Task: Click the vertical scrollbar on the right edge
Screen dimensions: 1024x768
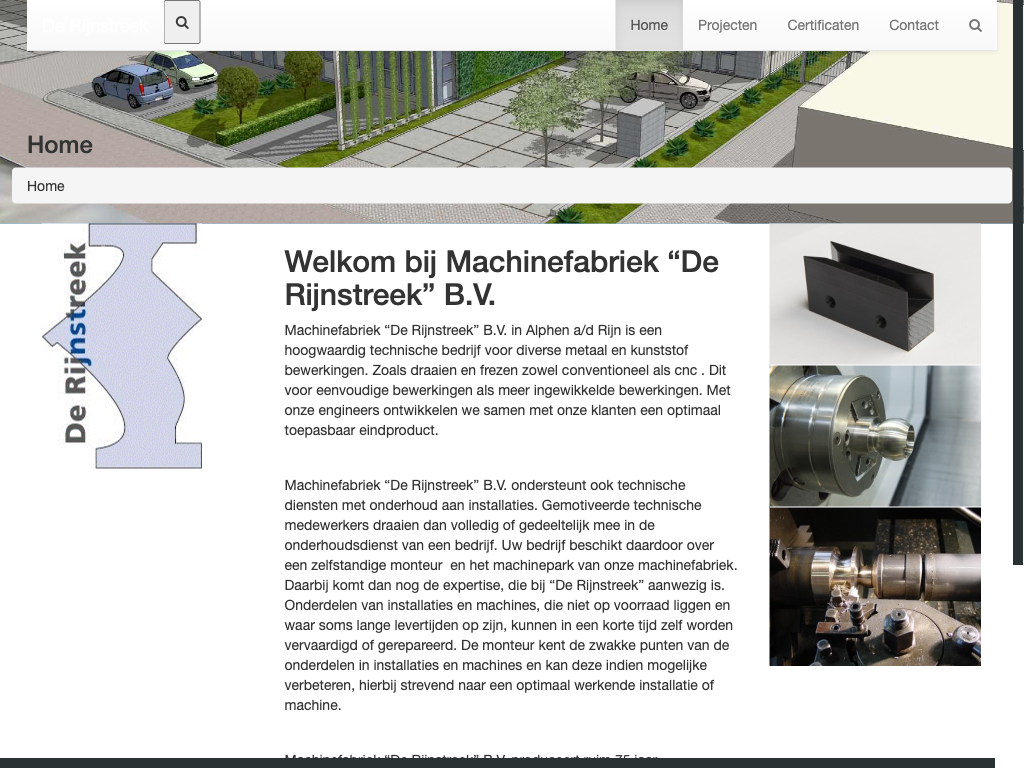Action: tap(1018, 300)
